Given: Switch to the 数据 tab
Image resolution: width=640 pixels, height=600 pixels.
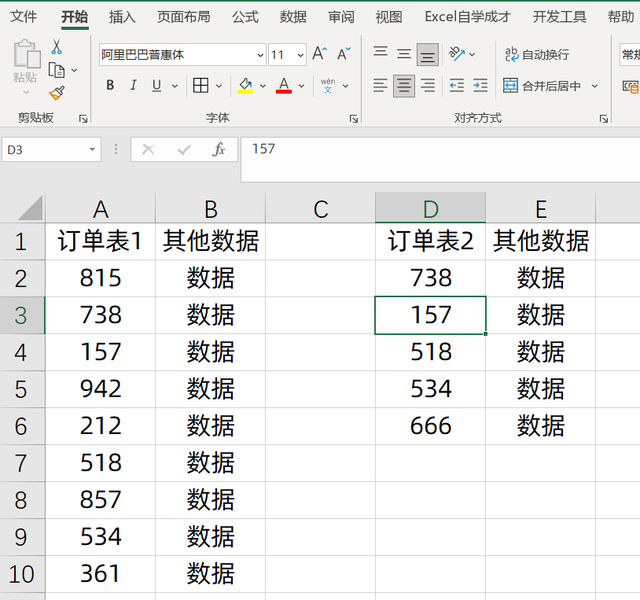Looking at the screenshot, I should pyautogui.click(x=293, y=17).
